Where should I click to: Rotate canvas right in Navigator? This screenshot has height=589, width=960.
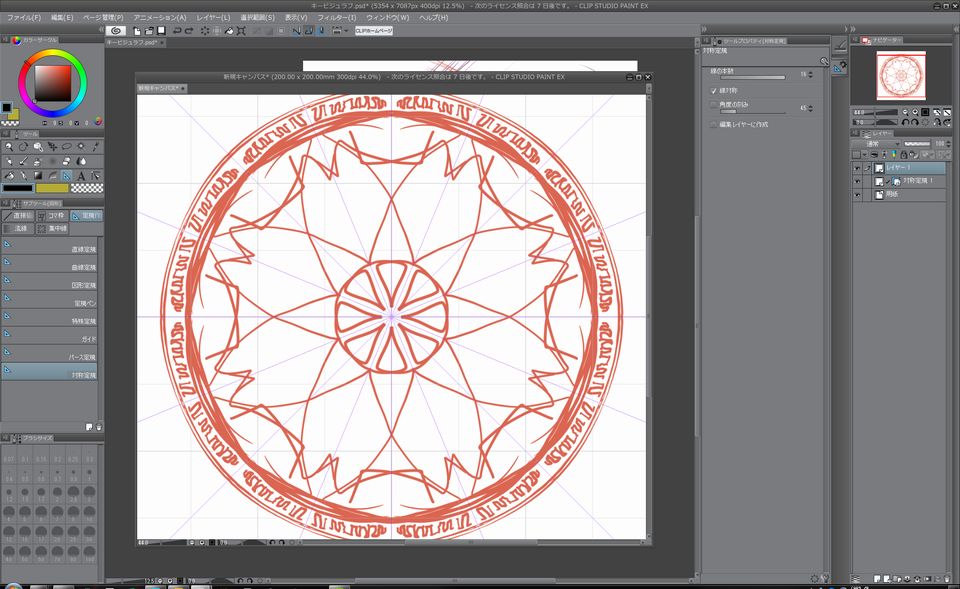pos(915,122)
